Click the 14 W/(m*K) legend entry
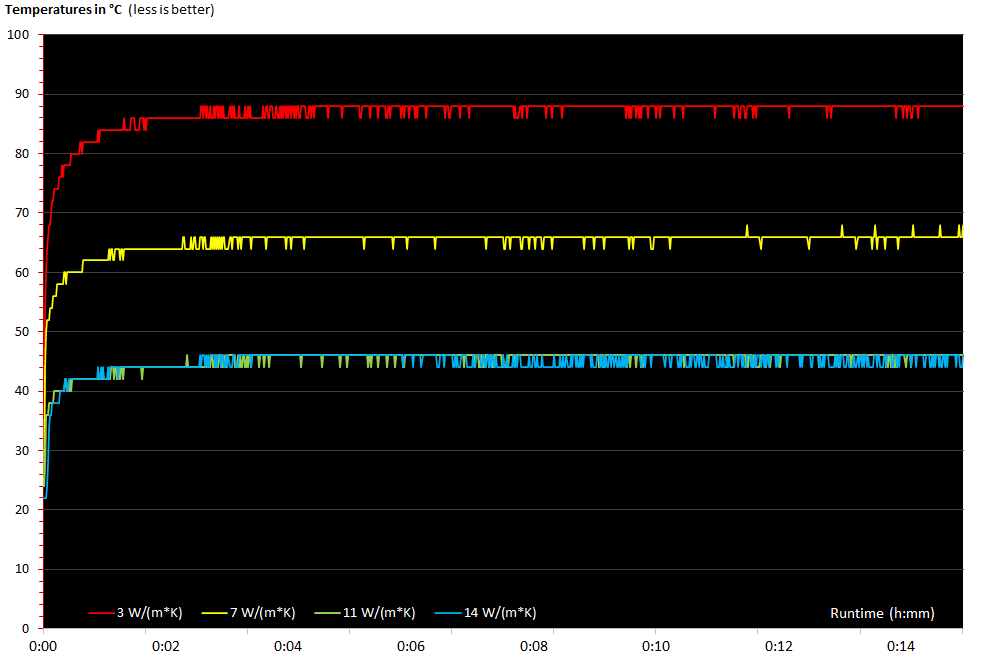The image size is (987, 654). (485, 612)
